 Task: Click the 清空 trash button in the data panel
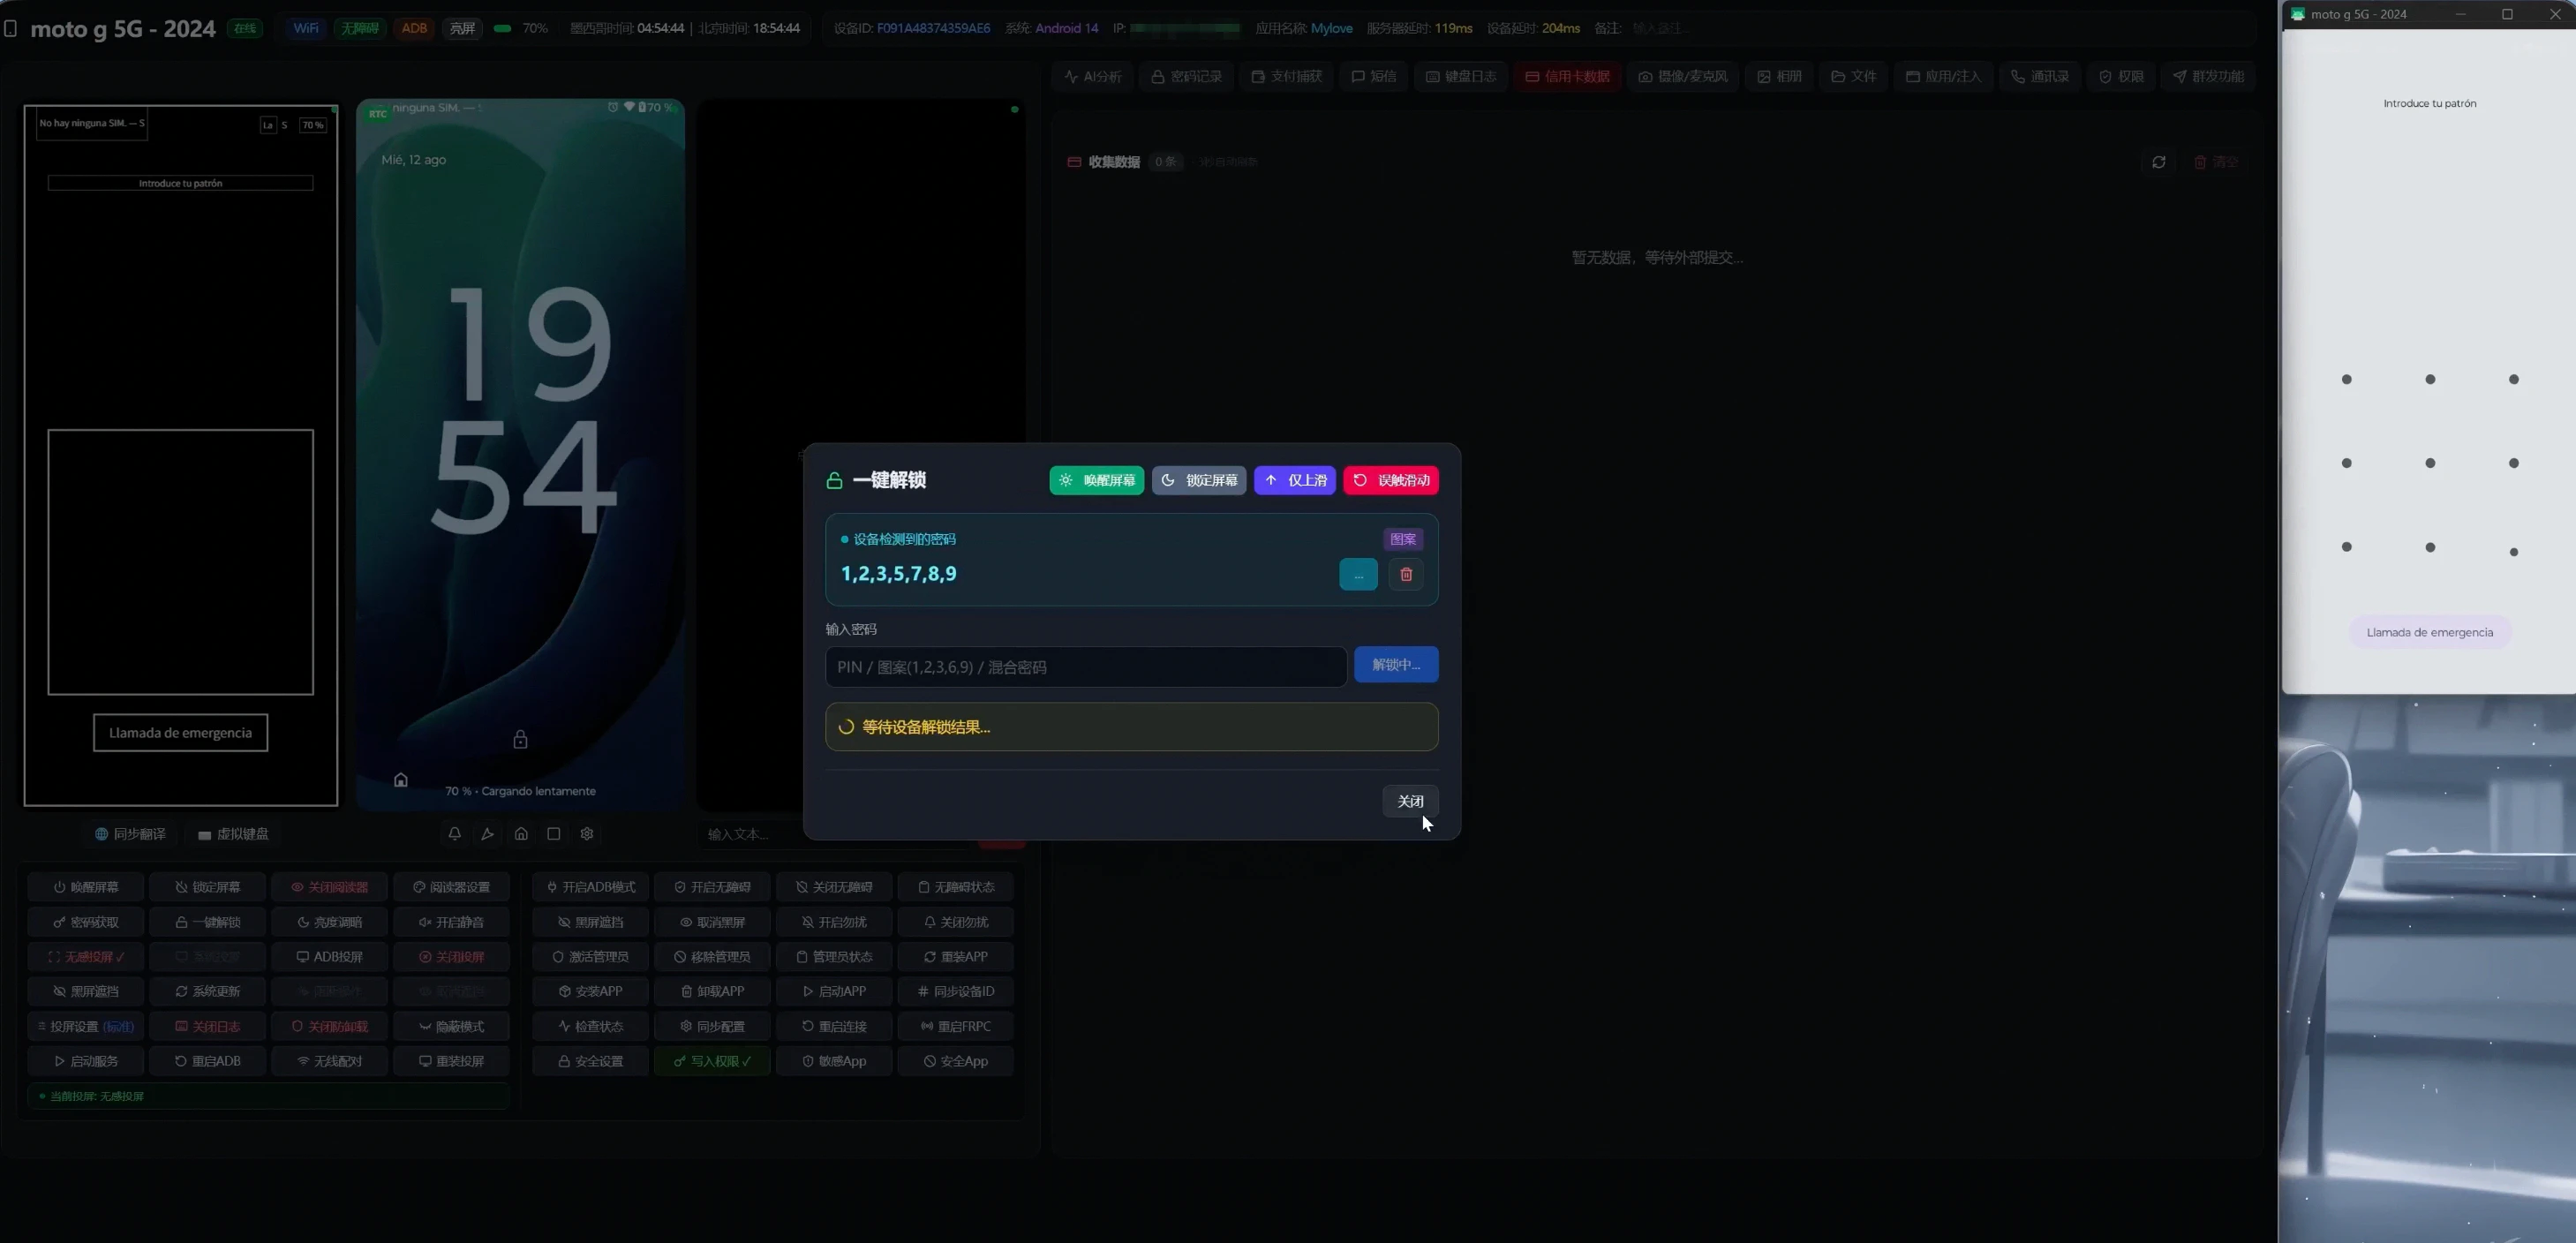pos(2216,162)
